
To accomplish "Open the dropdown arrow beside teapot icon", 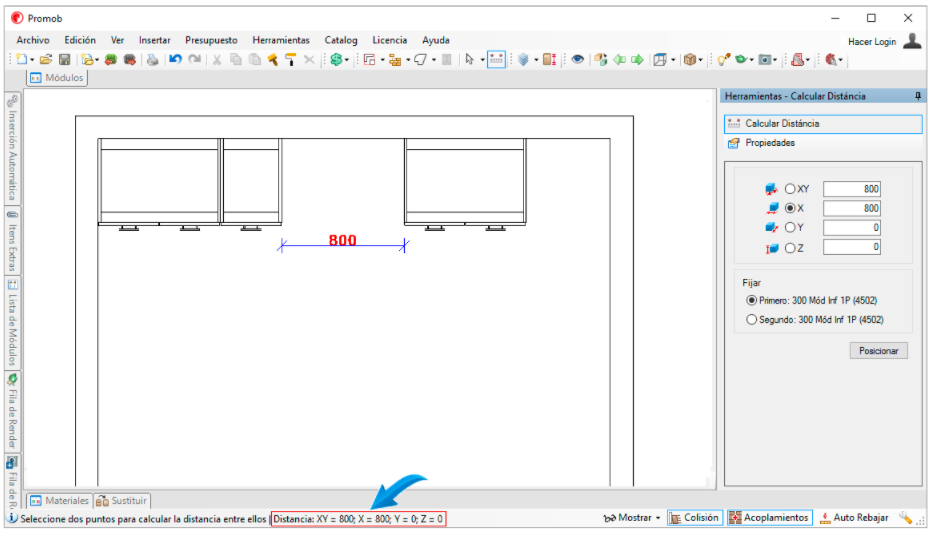I will (752, 60).
